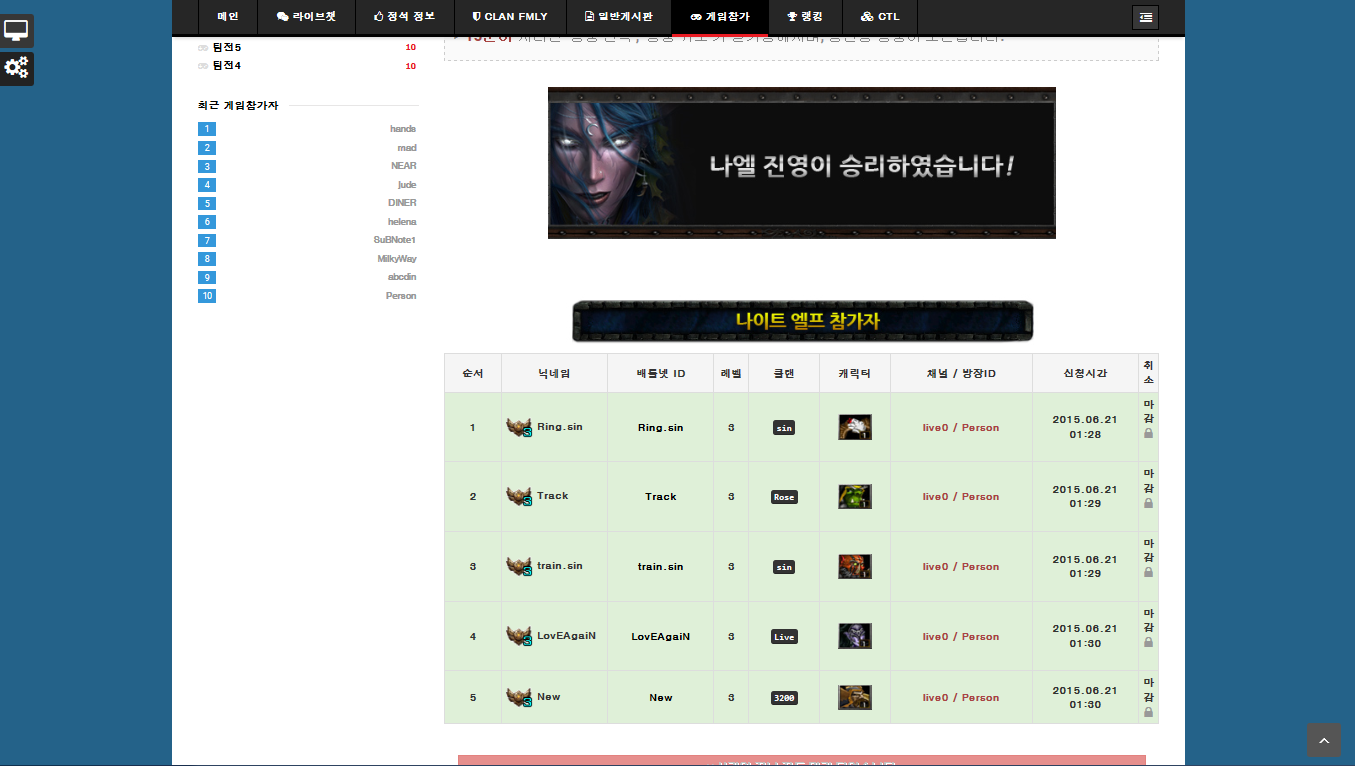Click the lock icon in the Ring.sin row
This screenshot has width=1355, height=766.
click(1148, 434)
